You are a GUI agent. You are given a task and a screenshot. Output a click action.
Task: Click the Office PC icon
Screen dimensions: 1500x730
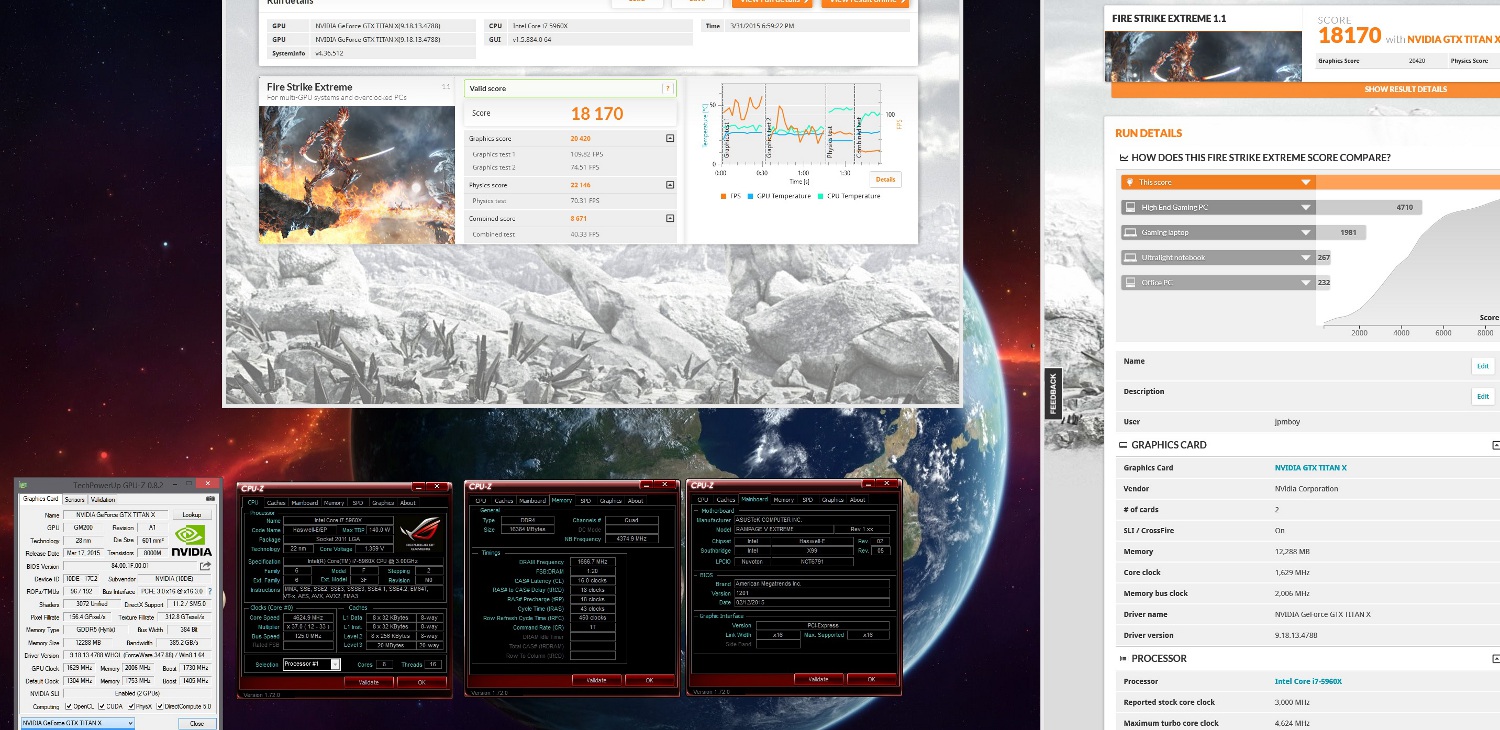1130,282
